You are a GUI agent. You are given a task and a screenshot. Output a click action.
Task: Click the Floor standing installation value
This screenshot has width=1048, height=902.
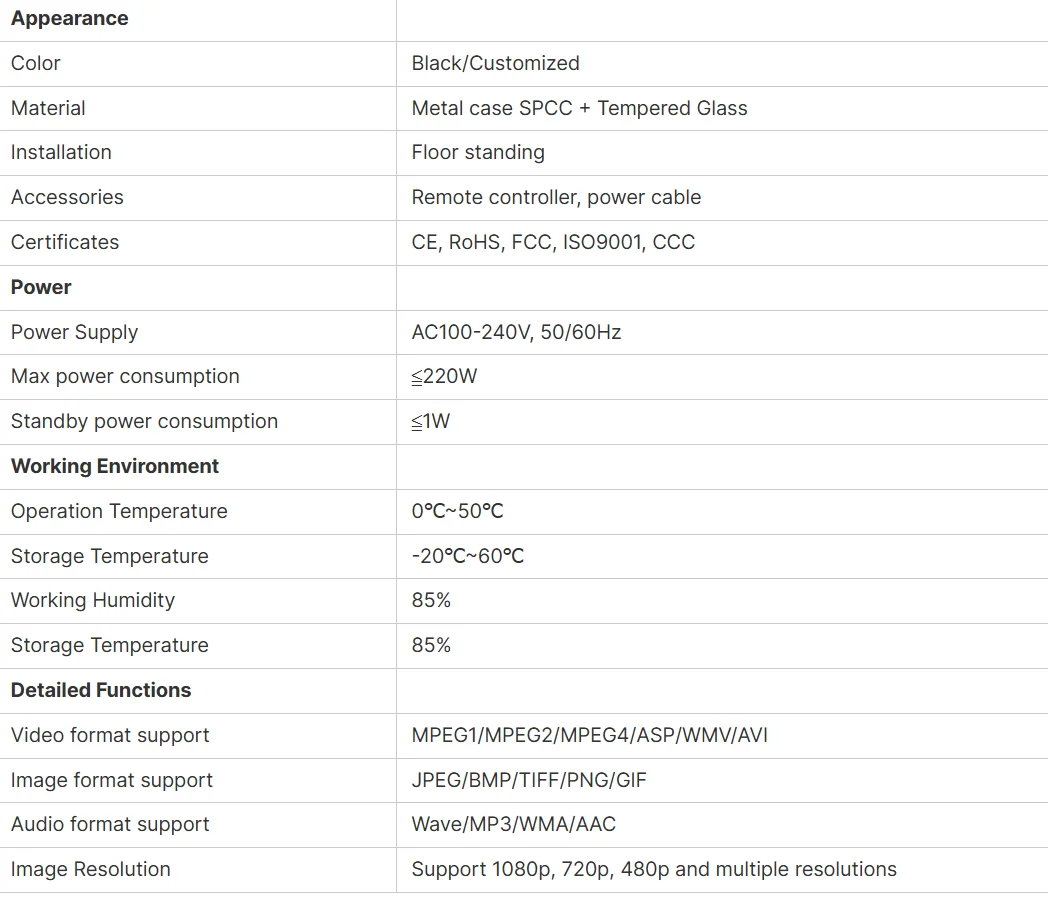(478, 152)
